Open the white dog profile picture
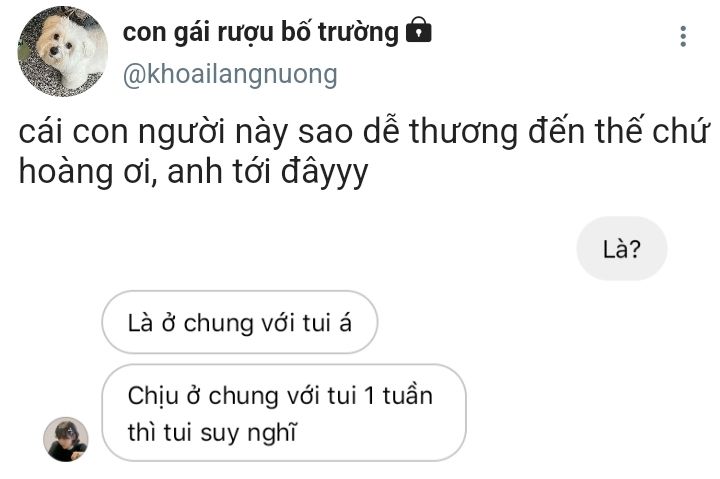The height and width of the screenshot is (479, 720). point(63,51)
